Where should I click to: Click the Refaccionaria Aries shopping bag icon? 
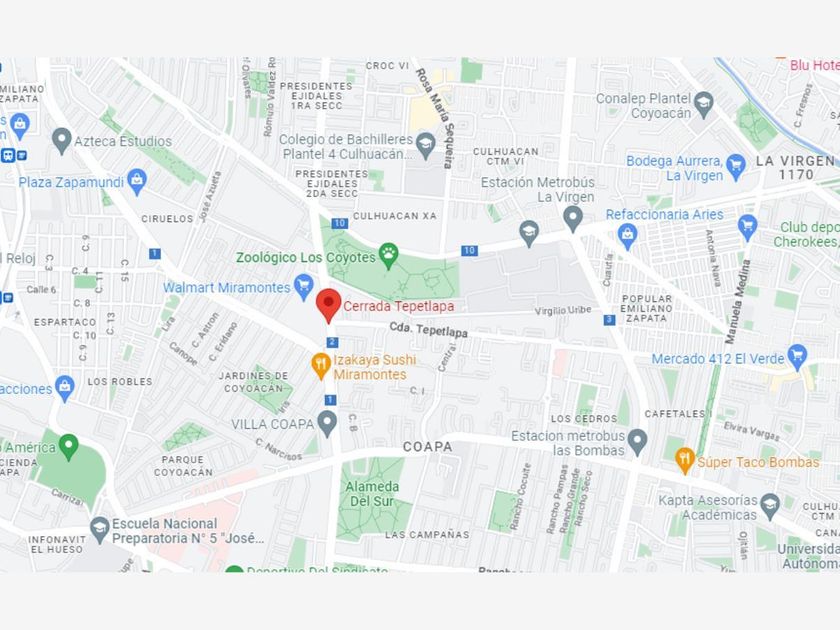click(627, 236)
